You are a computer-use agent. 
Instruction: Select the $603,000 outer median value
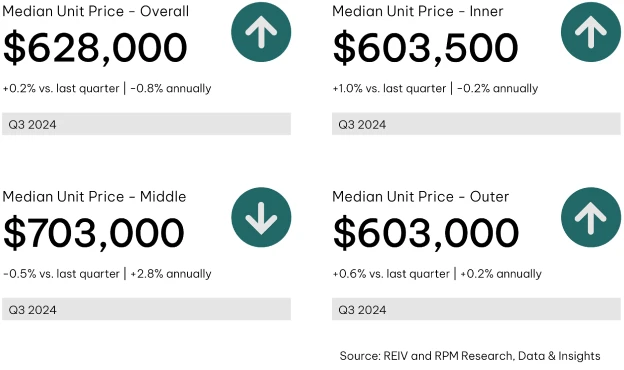click(426, 233)
